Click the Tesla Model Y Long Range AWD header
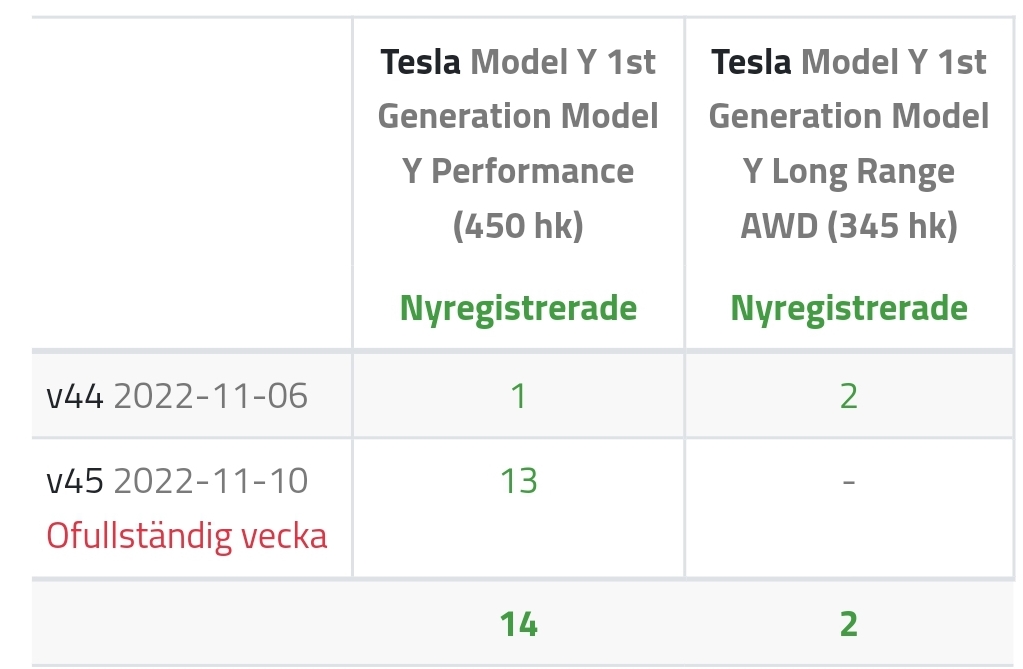 (849, 144)
